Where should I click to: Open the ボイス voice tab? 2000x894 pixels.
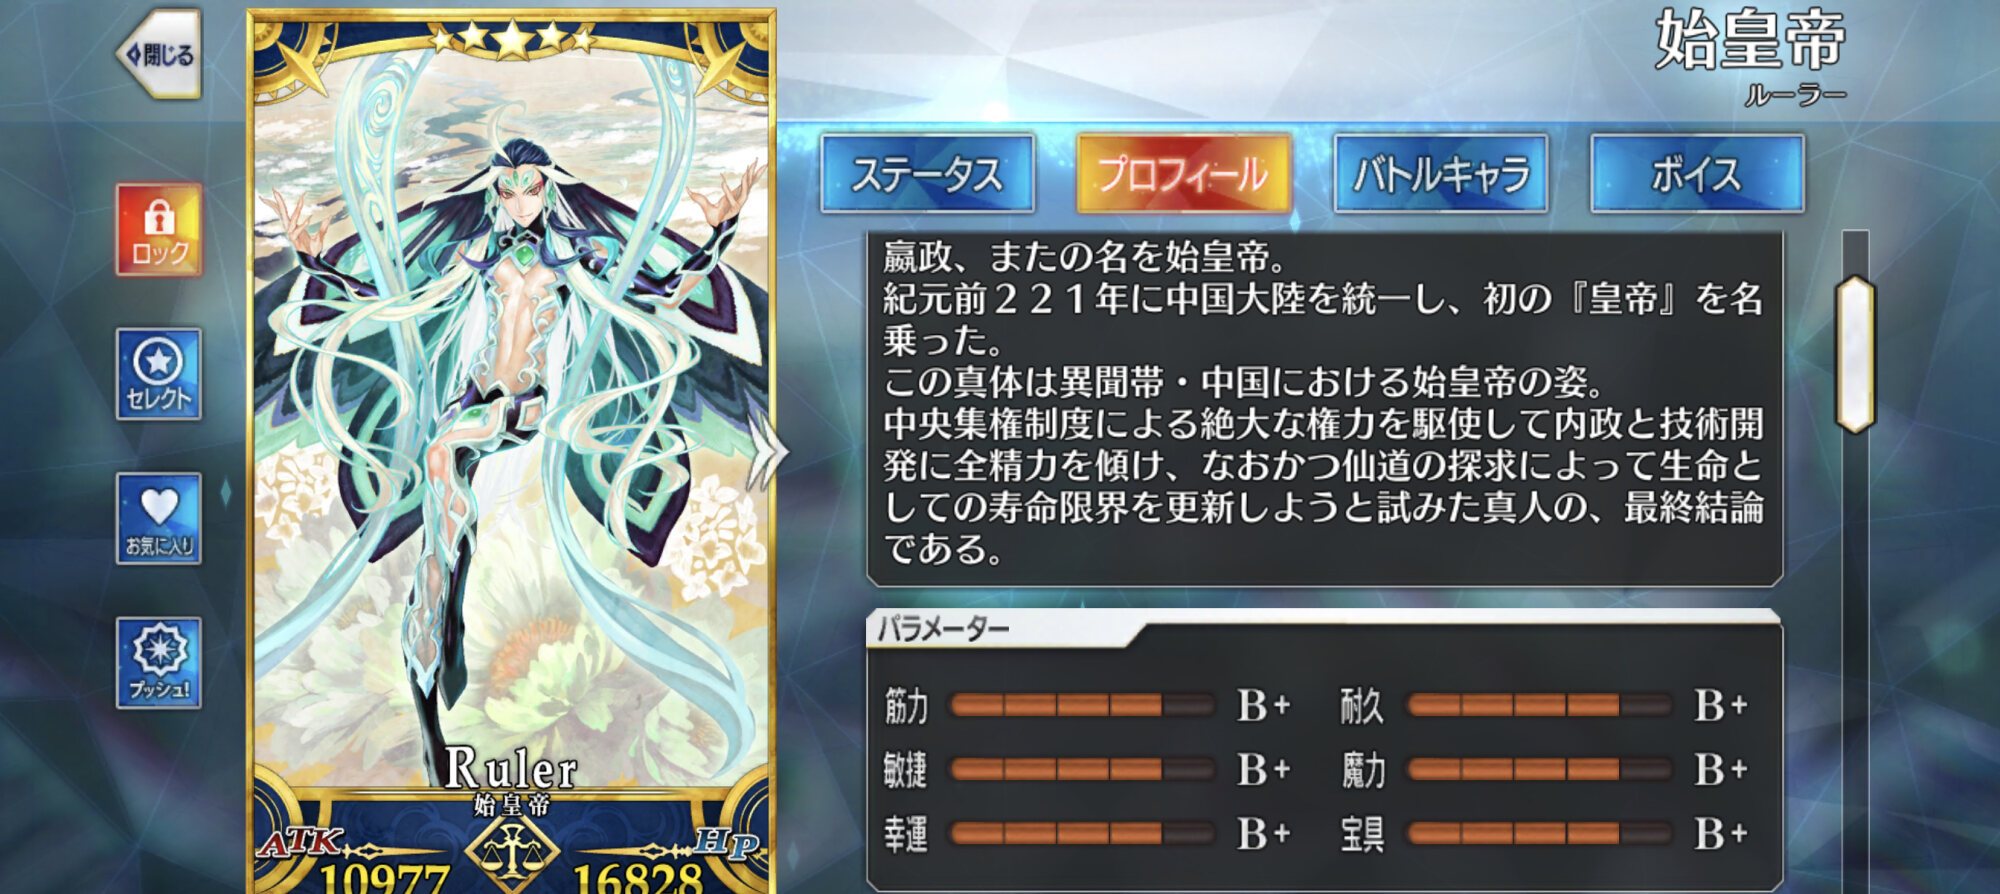(1697, 174)
